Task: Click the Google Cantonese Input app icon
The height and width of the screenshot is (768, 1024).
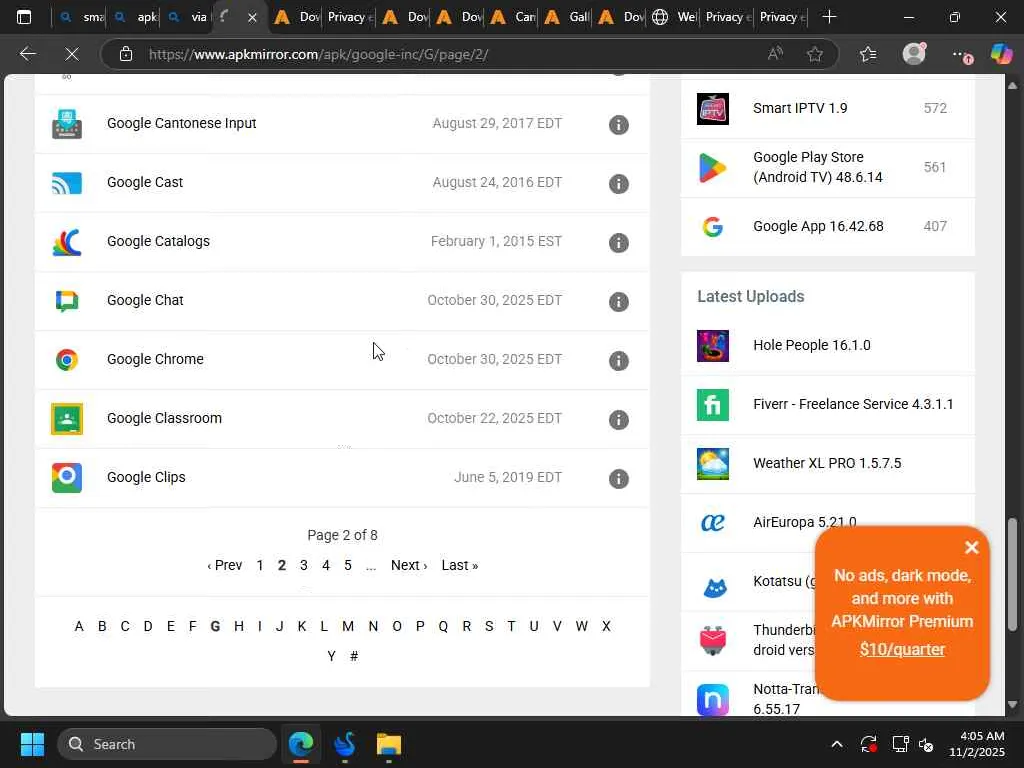Action: [x=67, y=124]
